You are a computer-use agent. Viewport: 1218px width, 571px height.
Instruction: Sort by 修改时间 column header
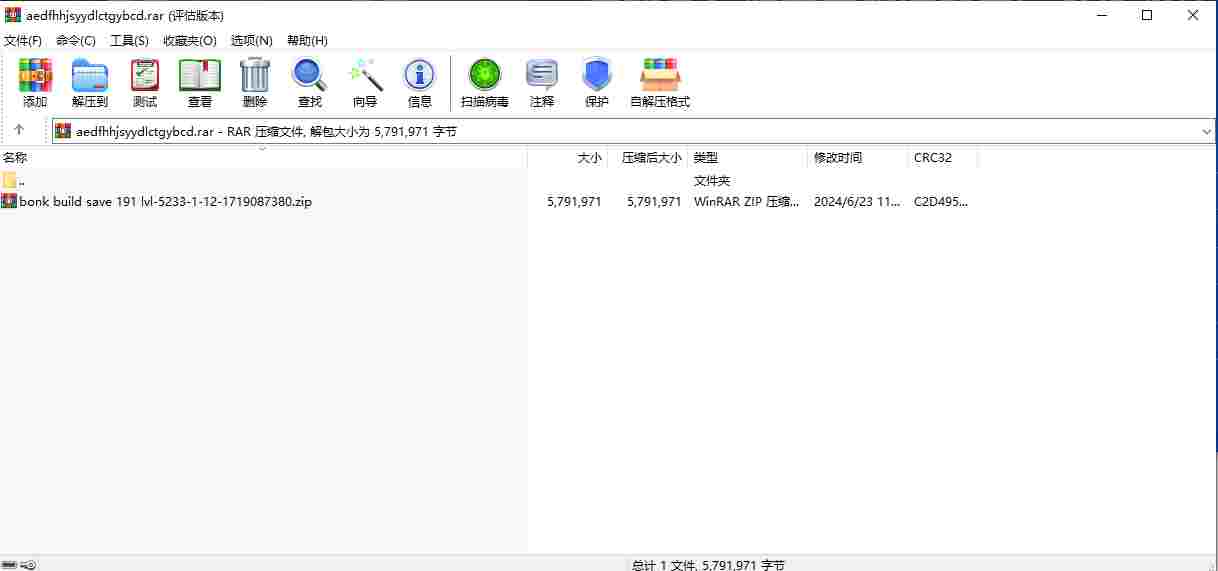(x=857, y=158)
